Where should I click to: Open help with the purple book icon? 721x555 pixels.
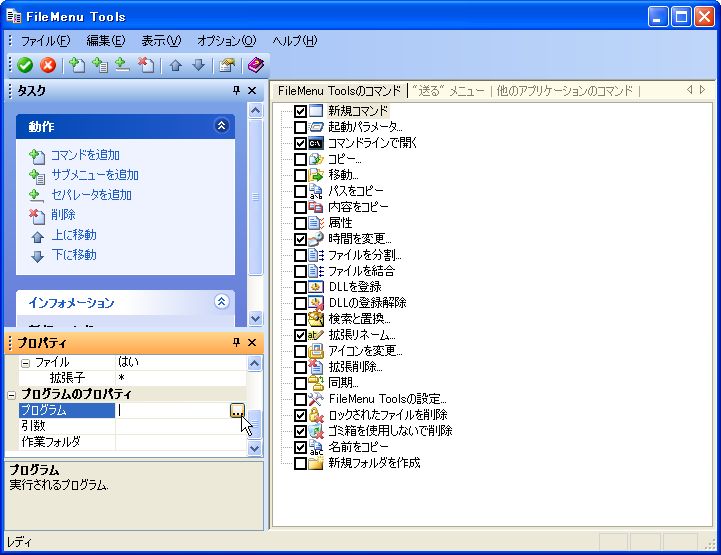click(256, 65)
